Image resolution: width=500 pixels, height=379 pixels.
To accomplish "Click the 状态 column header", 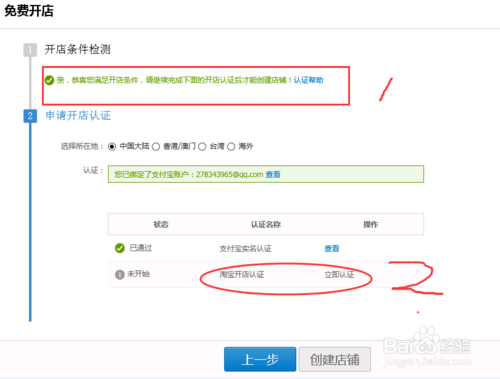I will (x=161, y=224).
